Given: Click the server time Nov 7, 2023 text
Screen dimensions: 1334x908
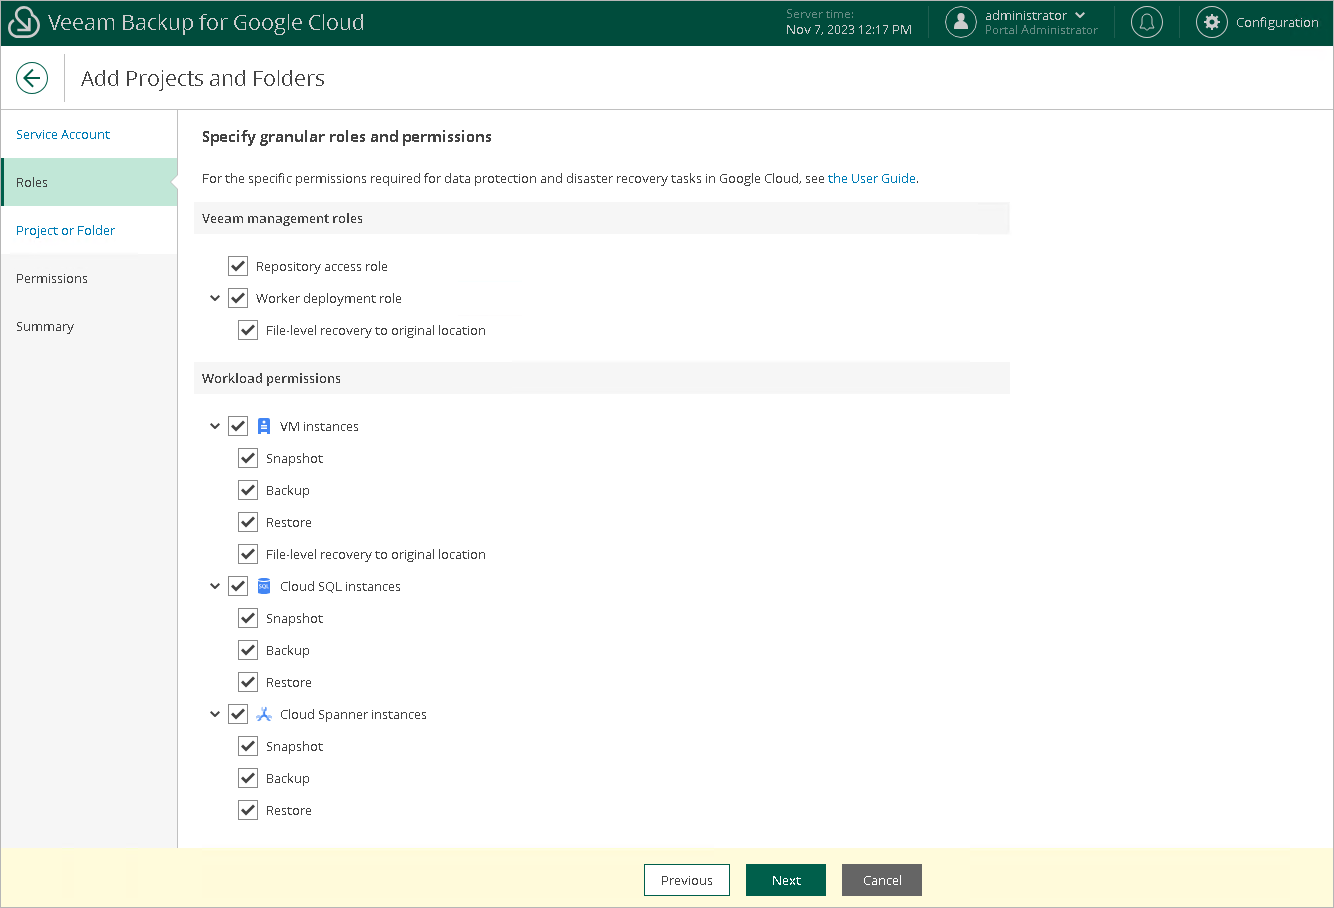Looking at the screenshot, I should tap(849, 29).
